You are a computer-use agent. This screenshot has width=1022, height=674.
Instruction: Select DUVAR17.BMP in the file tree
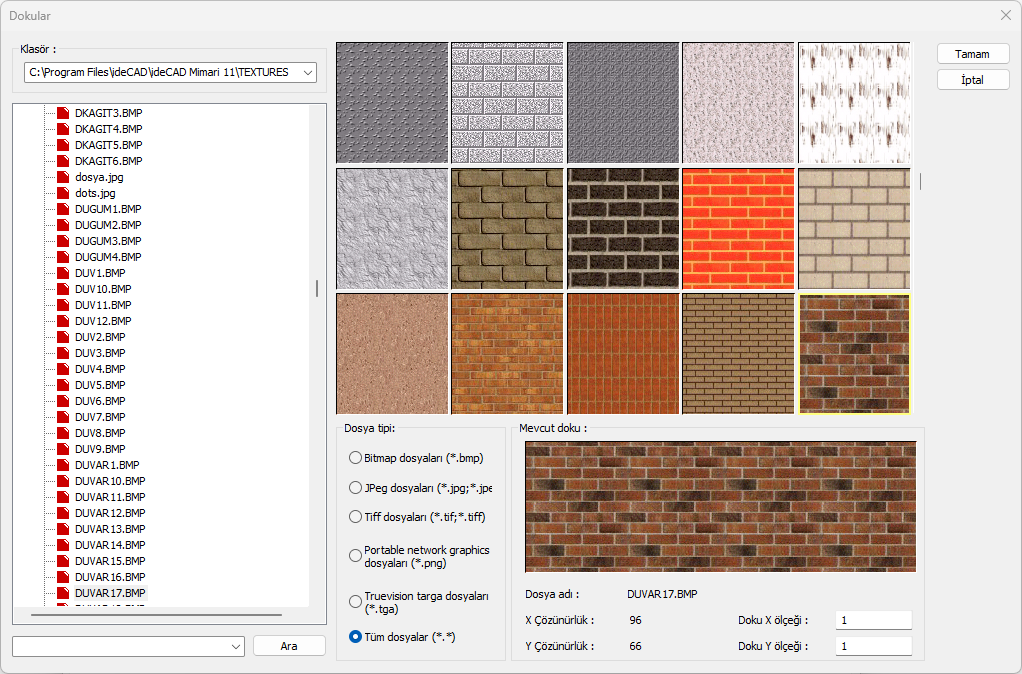click(x=109, y=593)
